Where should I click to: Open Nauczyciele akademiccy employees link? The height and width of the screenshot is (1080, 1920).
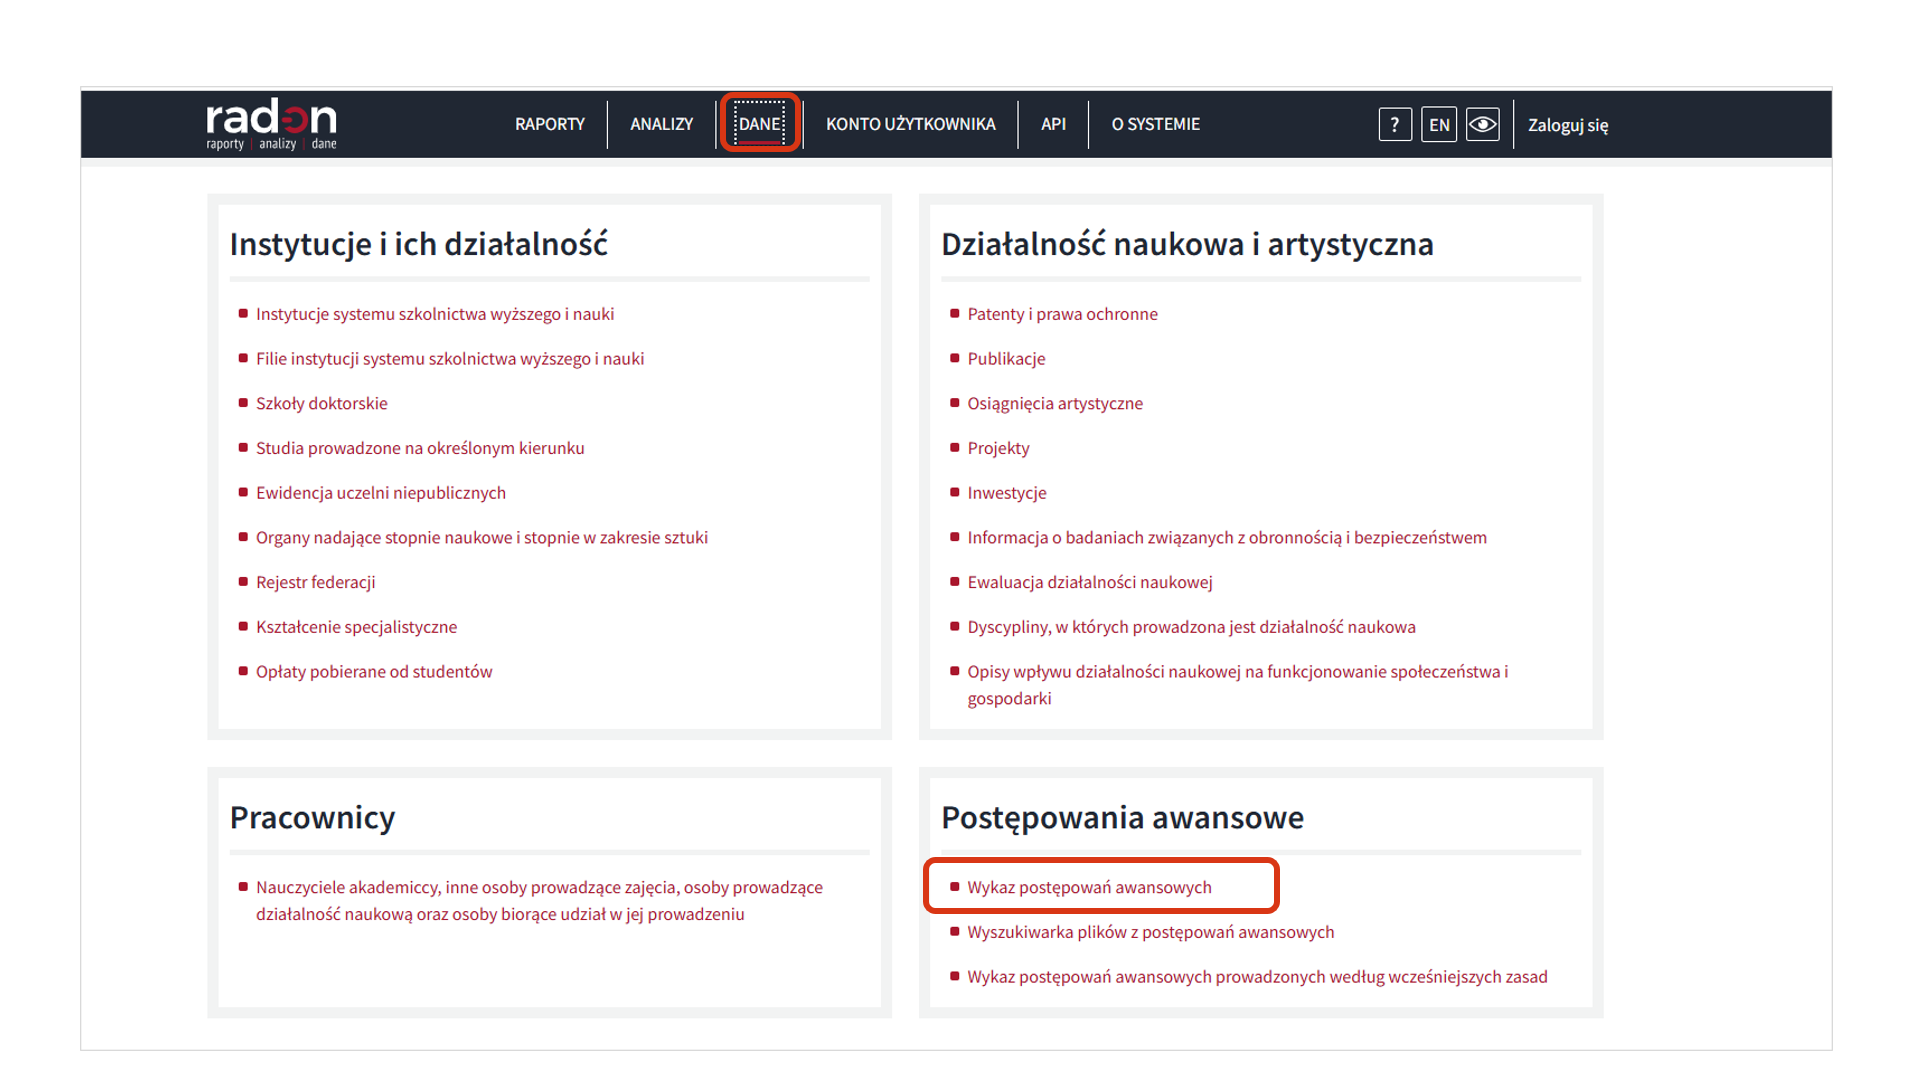click(x=539, y=888)
